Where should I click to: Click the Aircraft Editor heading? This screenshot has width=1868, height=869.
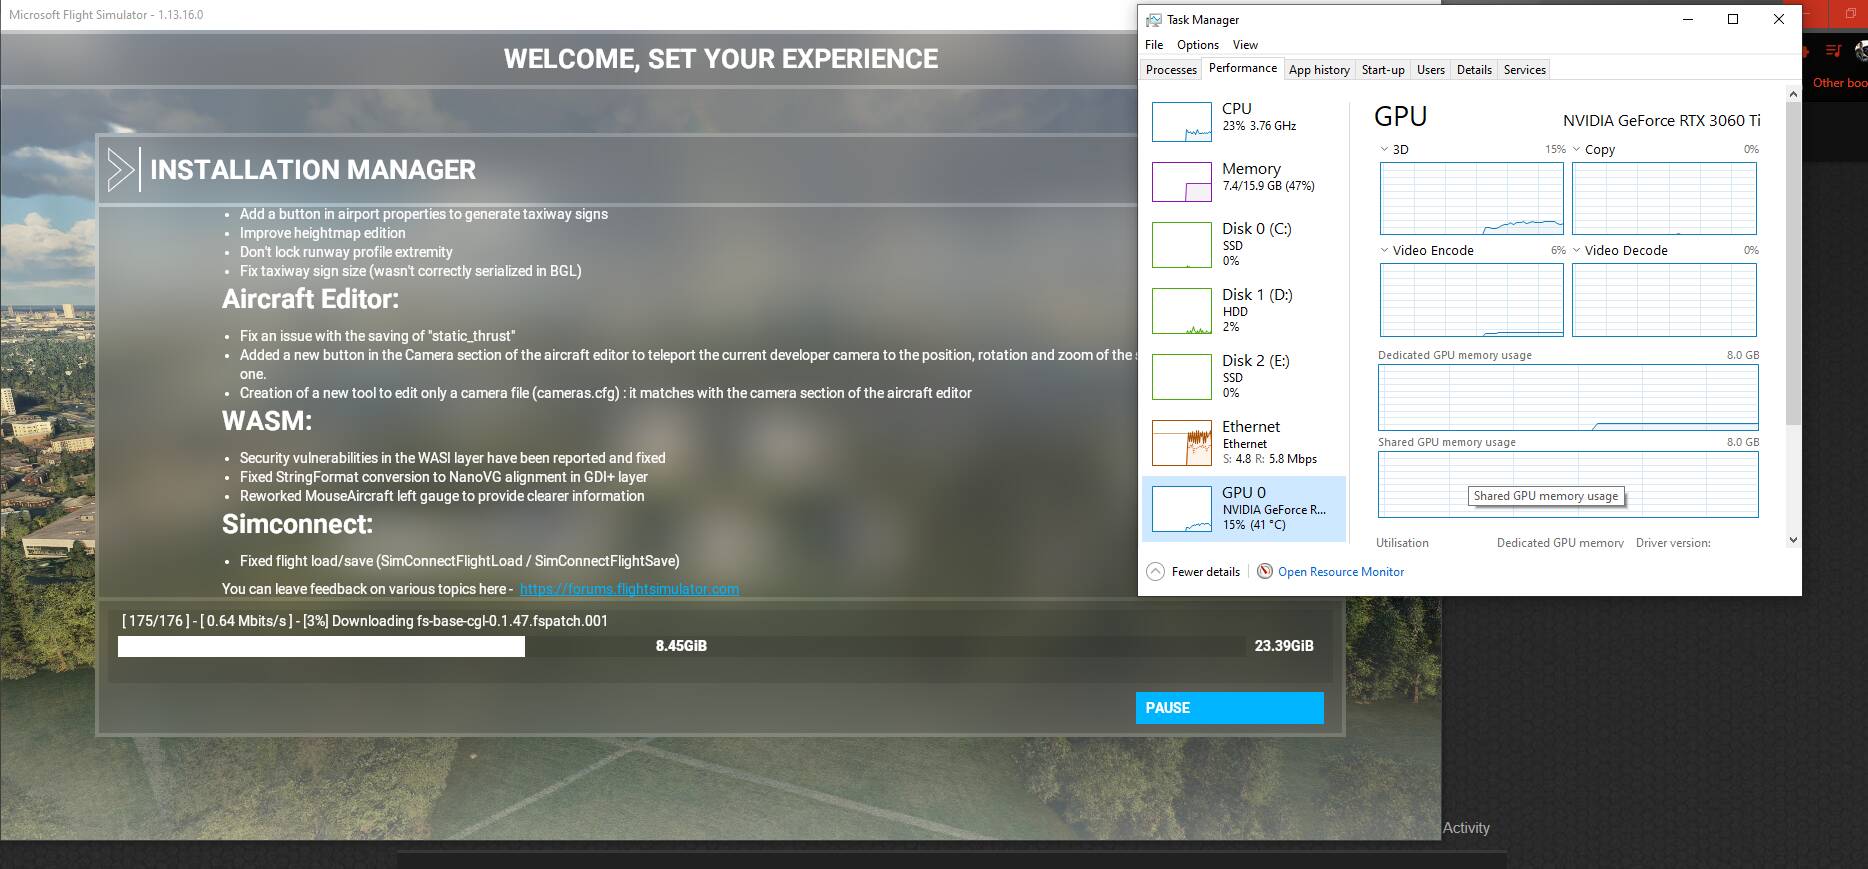coord(310,299)
